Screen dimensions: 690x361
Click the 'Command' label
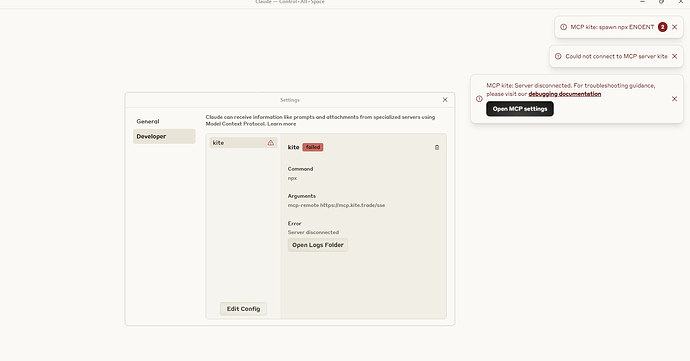pos(301,169)
